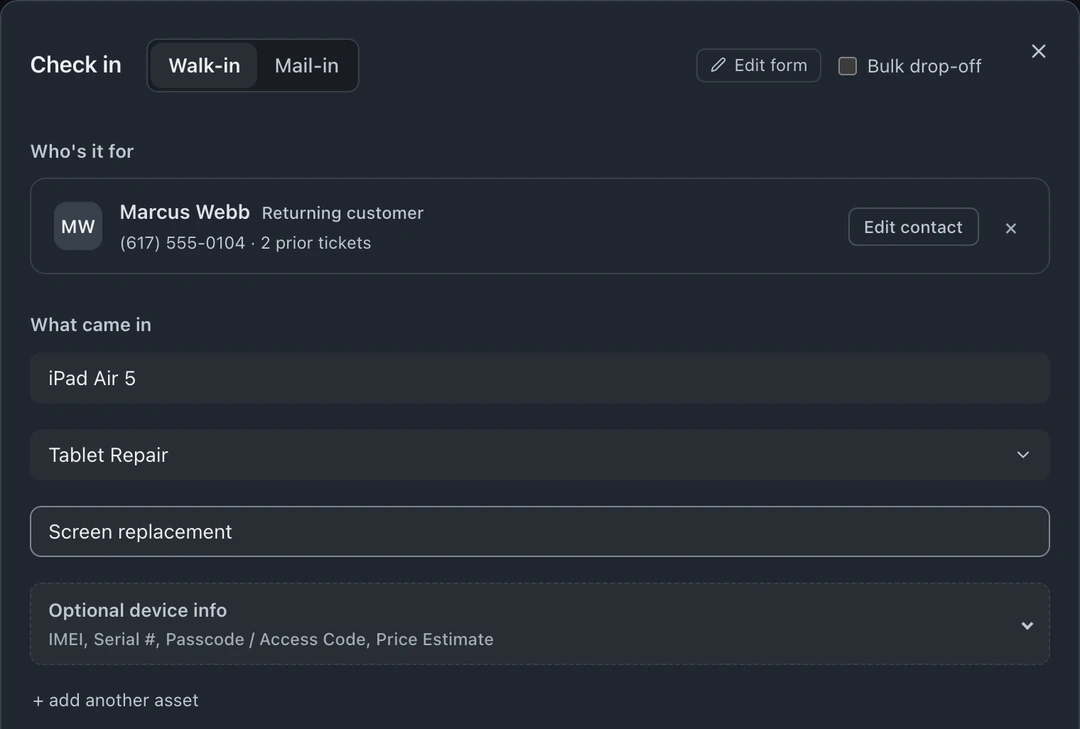This screenshot has width=1080, height=729.
Task: Click the plus sign before add another asset
Action: [x=38, y=701]
